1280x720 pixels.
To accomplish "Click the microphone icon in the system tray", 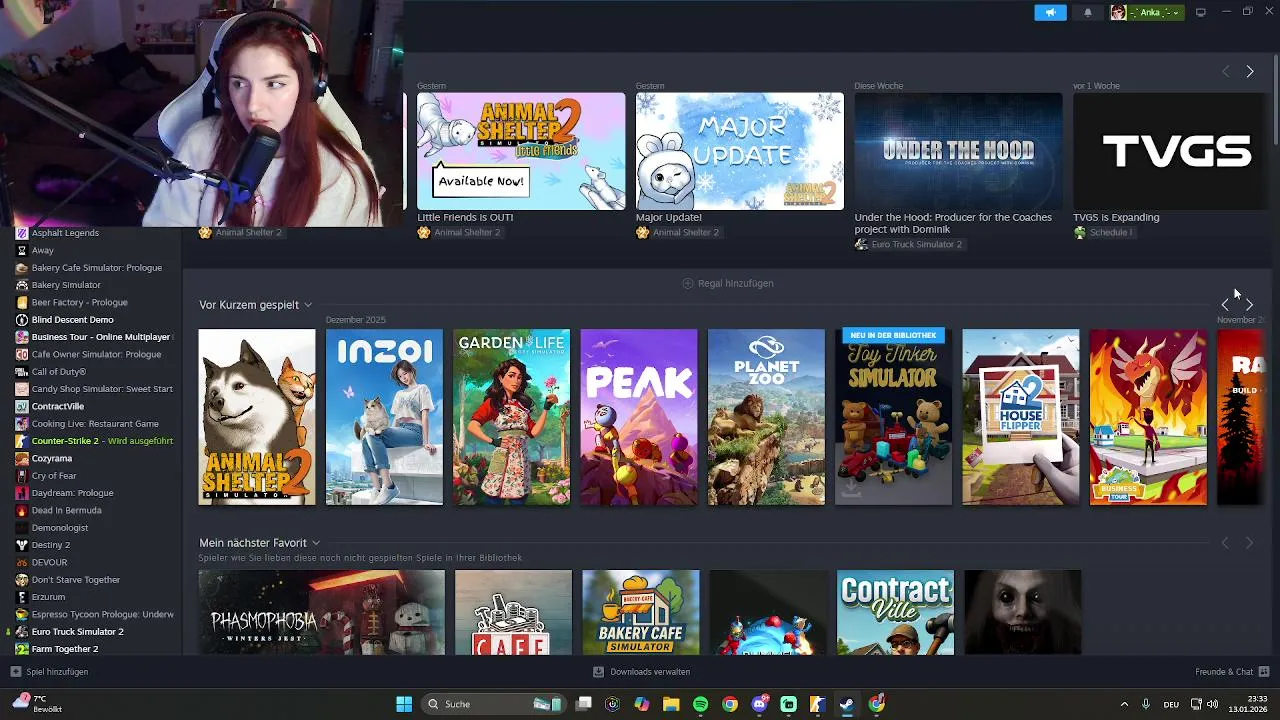I will (x=1146, y=704).
